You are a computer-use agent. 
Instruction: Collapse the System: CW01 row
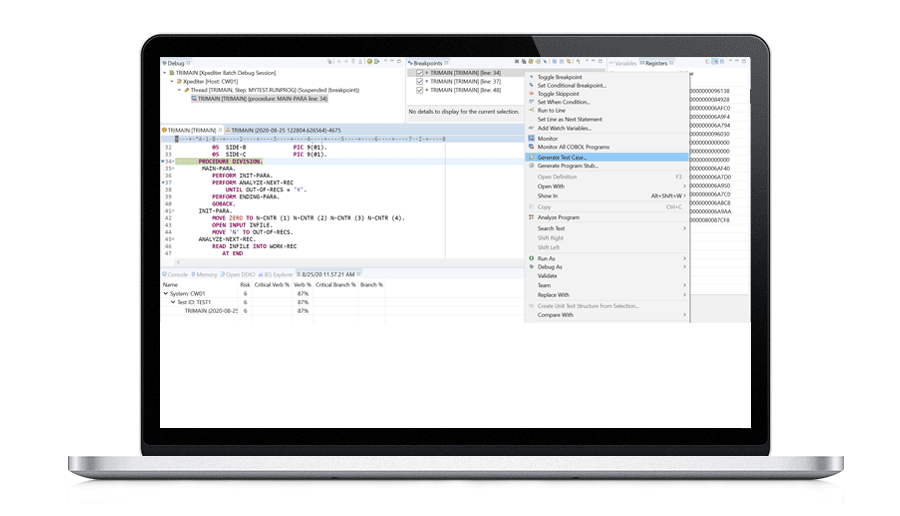coord(166,293)
